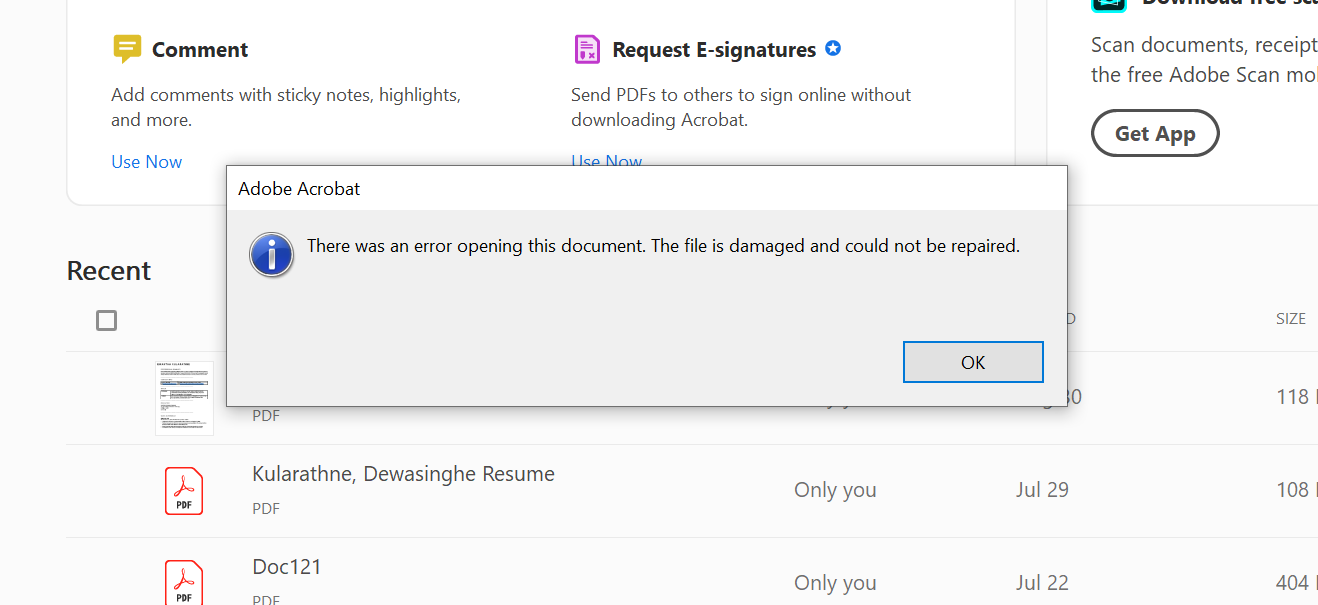Click the SIZE column header

pos(1290,319)
